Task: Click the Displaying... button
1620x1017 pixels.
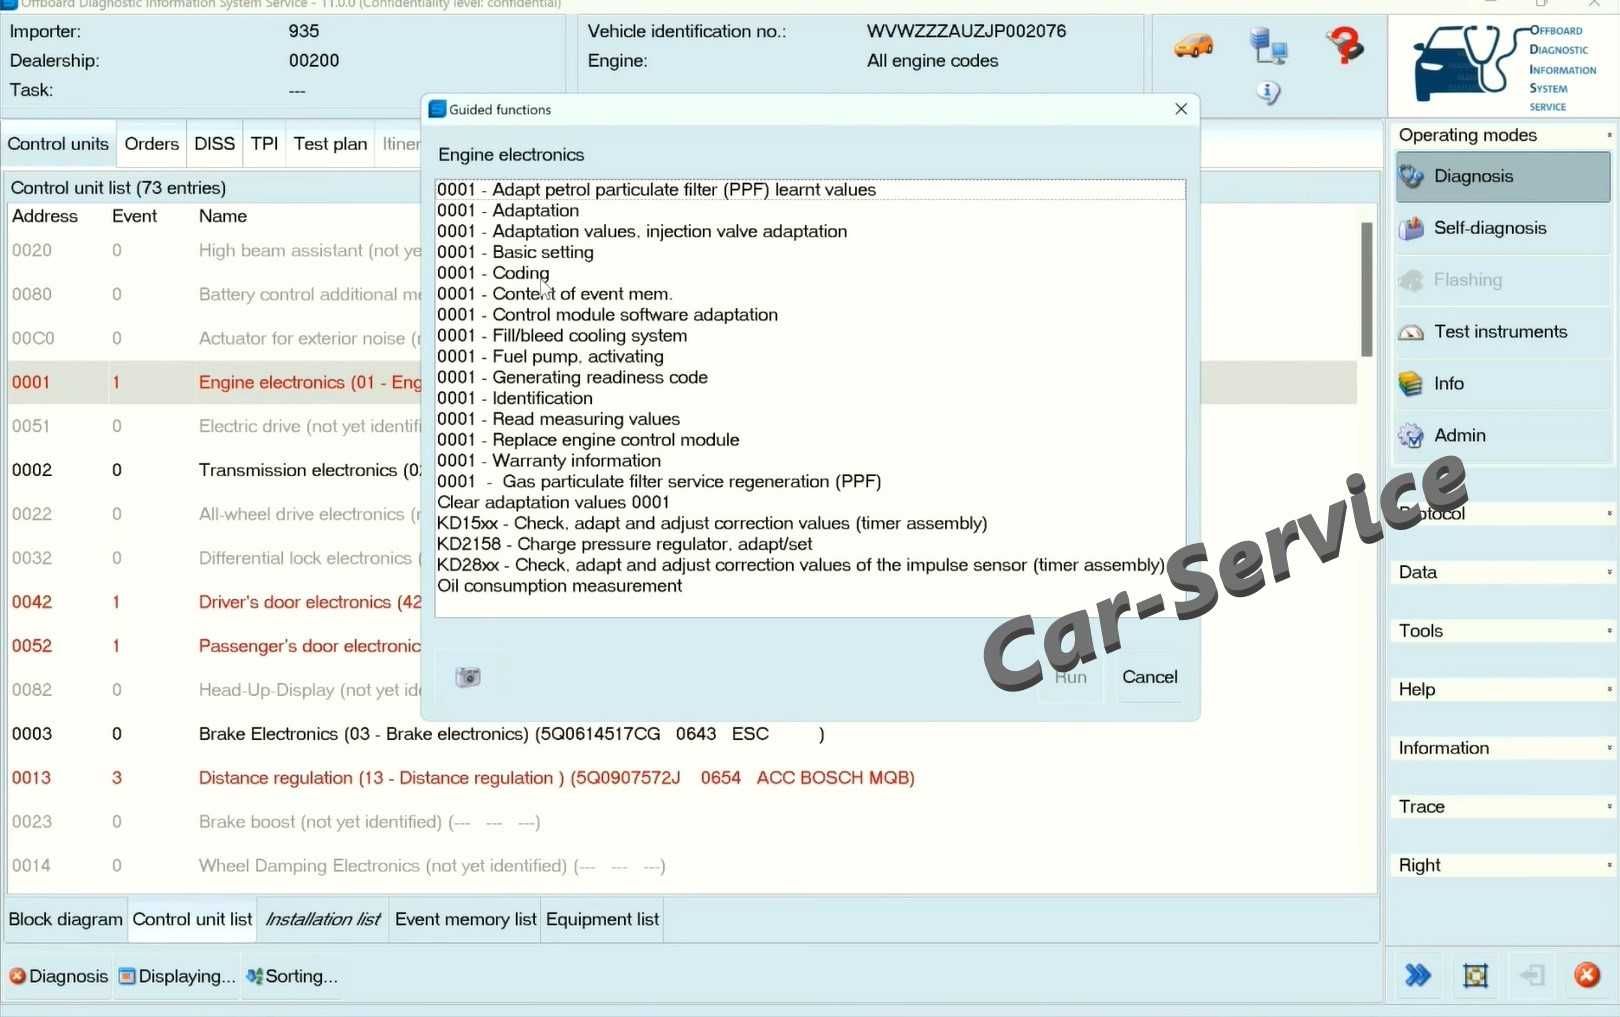Action: coord(177,976)
